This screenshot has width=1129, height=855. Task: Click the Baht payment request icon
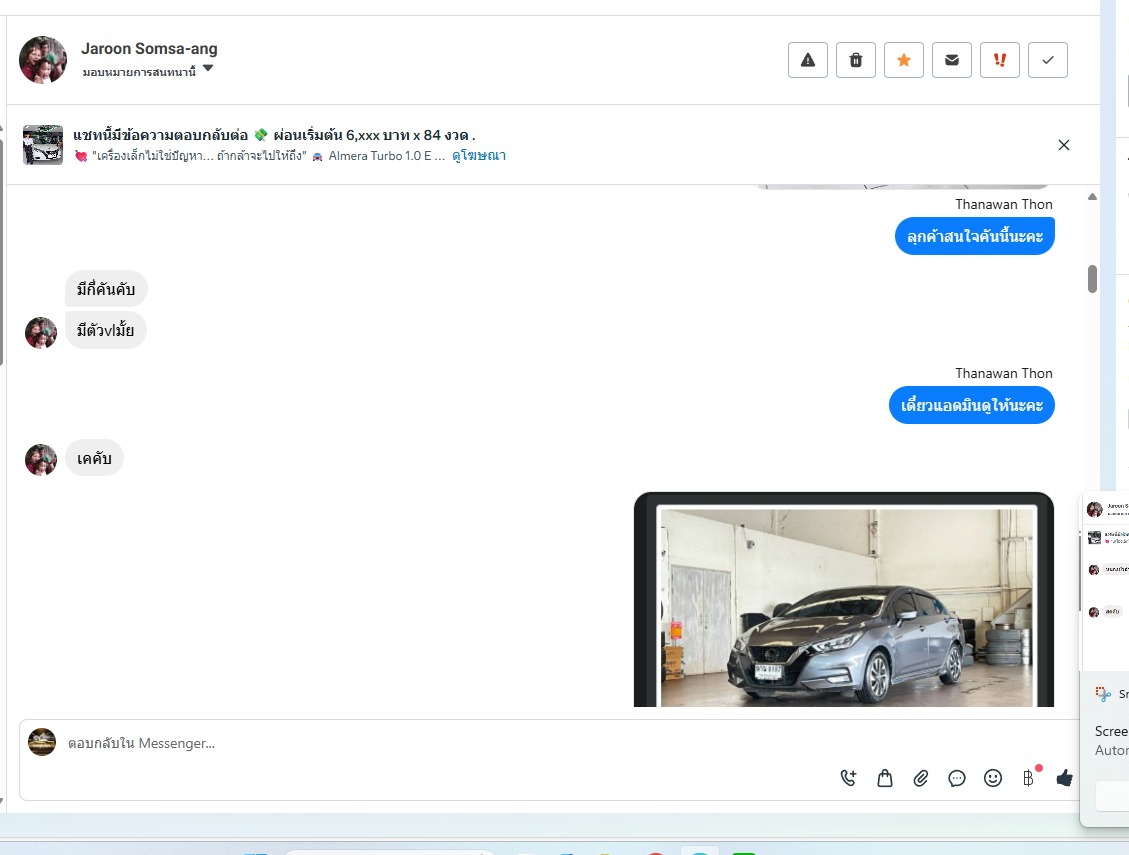click(1028, 778)
